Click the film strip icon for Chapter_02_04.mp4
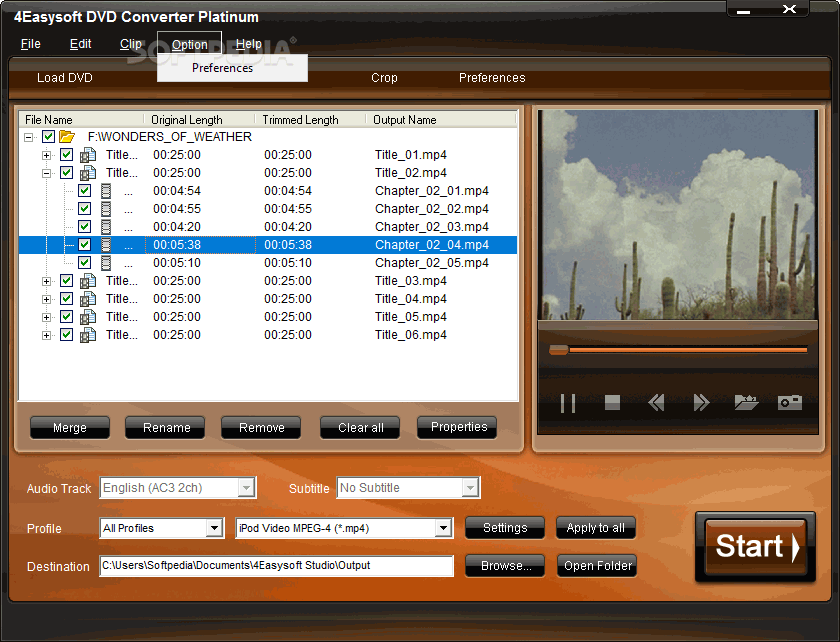The image size is (840, 642). 106,245
